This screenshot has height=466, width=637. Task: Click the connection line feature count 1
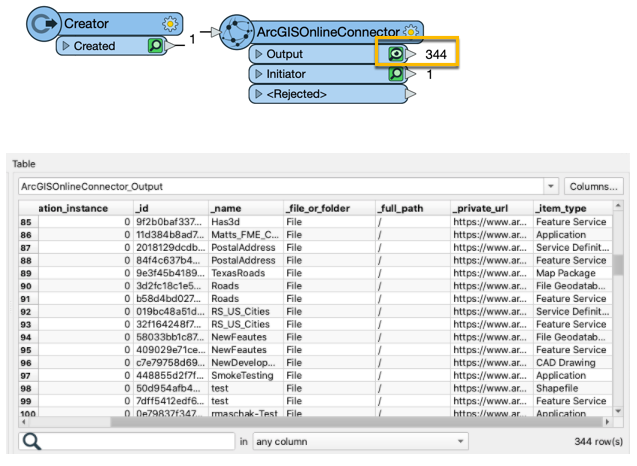pos(192,39)
